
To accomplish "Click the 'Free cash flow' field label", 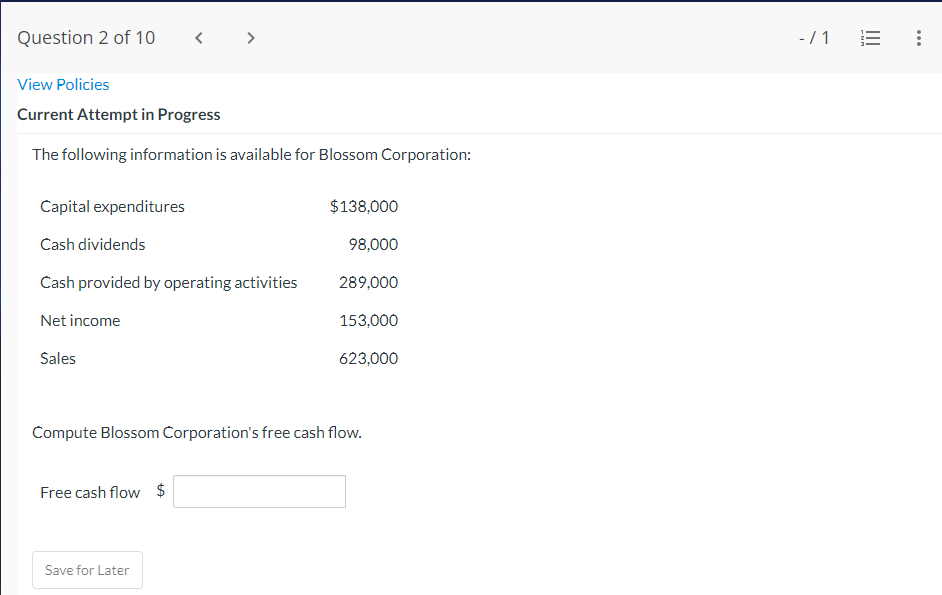I will [90, 492].
